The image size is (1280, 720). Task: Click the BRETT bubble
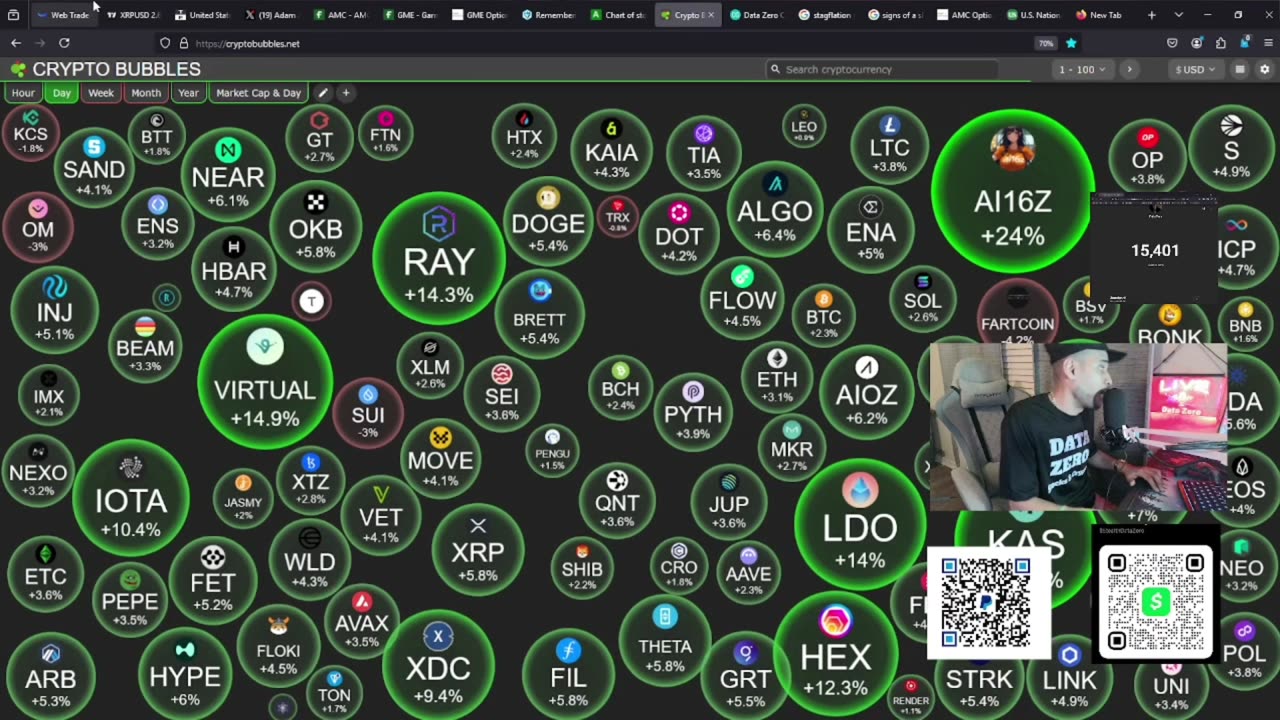[540, 315]
